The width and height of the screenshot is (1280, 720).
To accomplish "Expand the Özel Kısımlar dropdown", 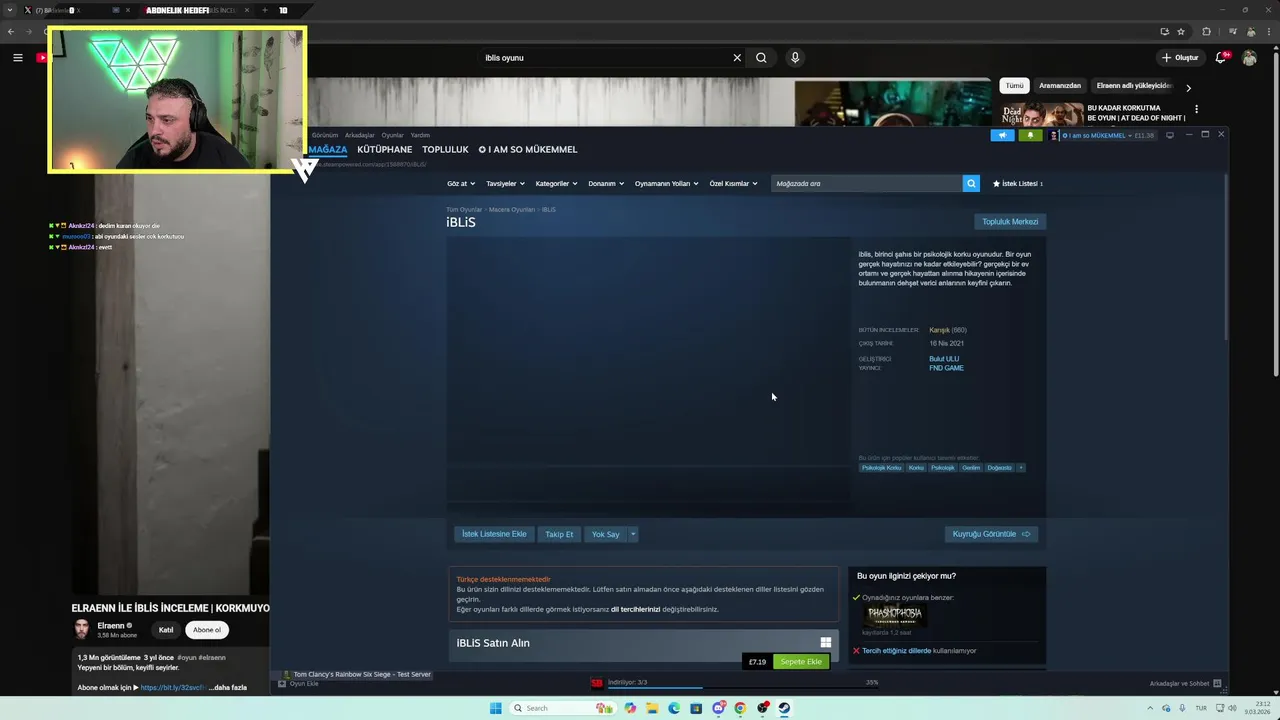I will (733, 184).
